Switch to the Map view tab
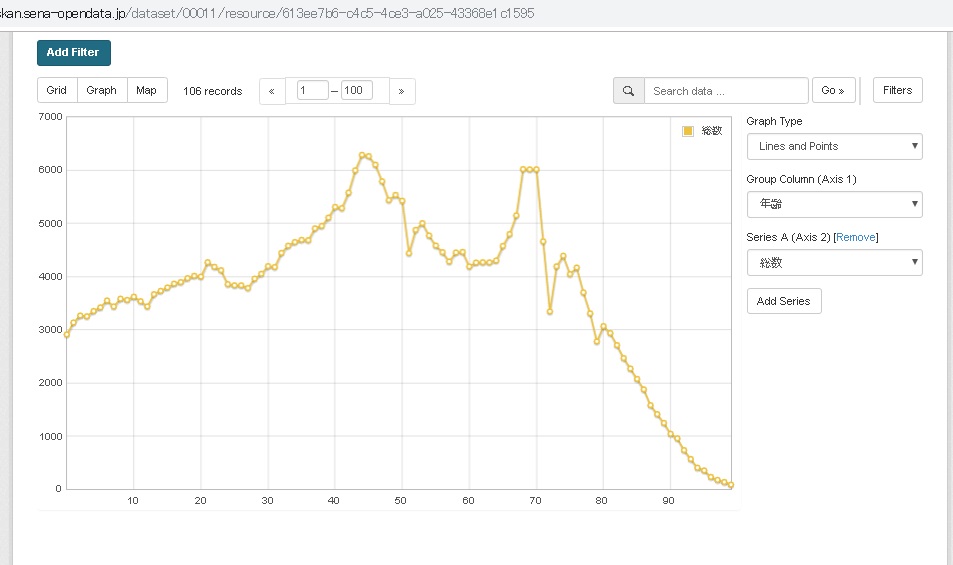The image size is (953, 565). point(146,90)
